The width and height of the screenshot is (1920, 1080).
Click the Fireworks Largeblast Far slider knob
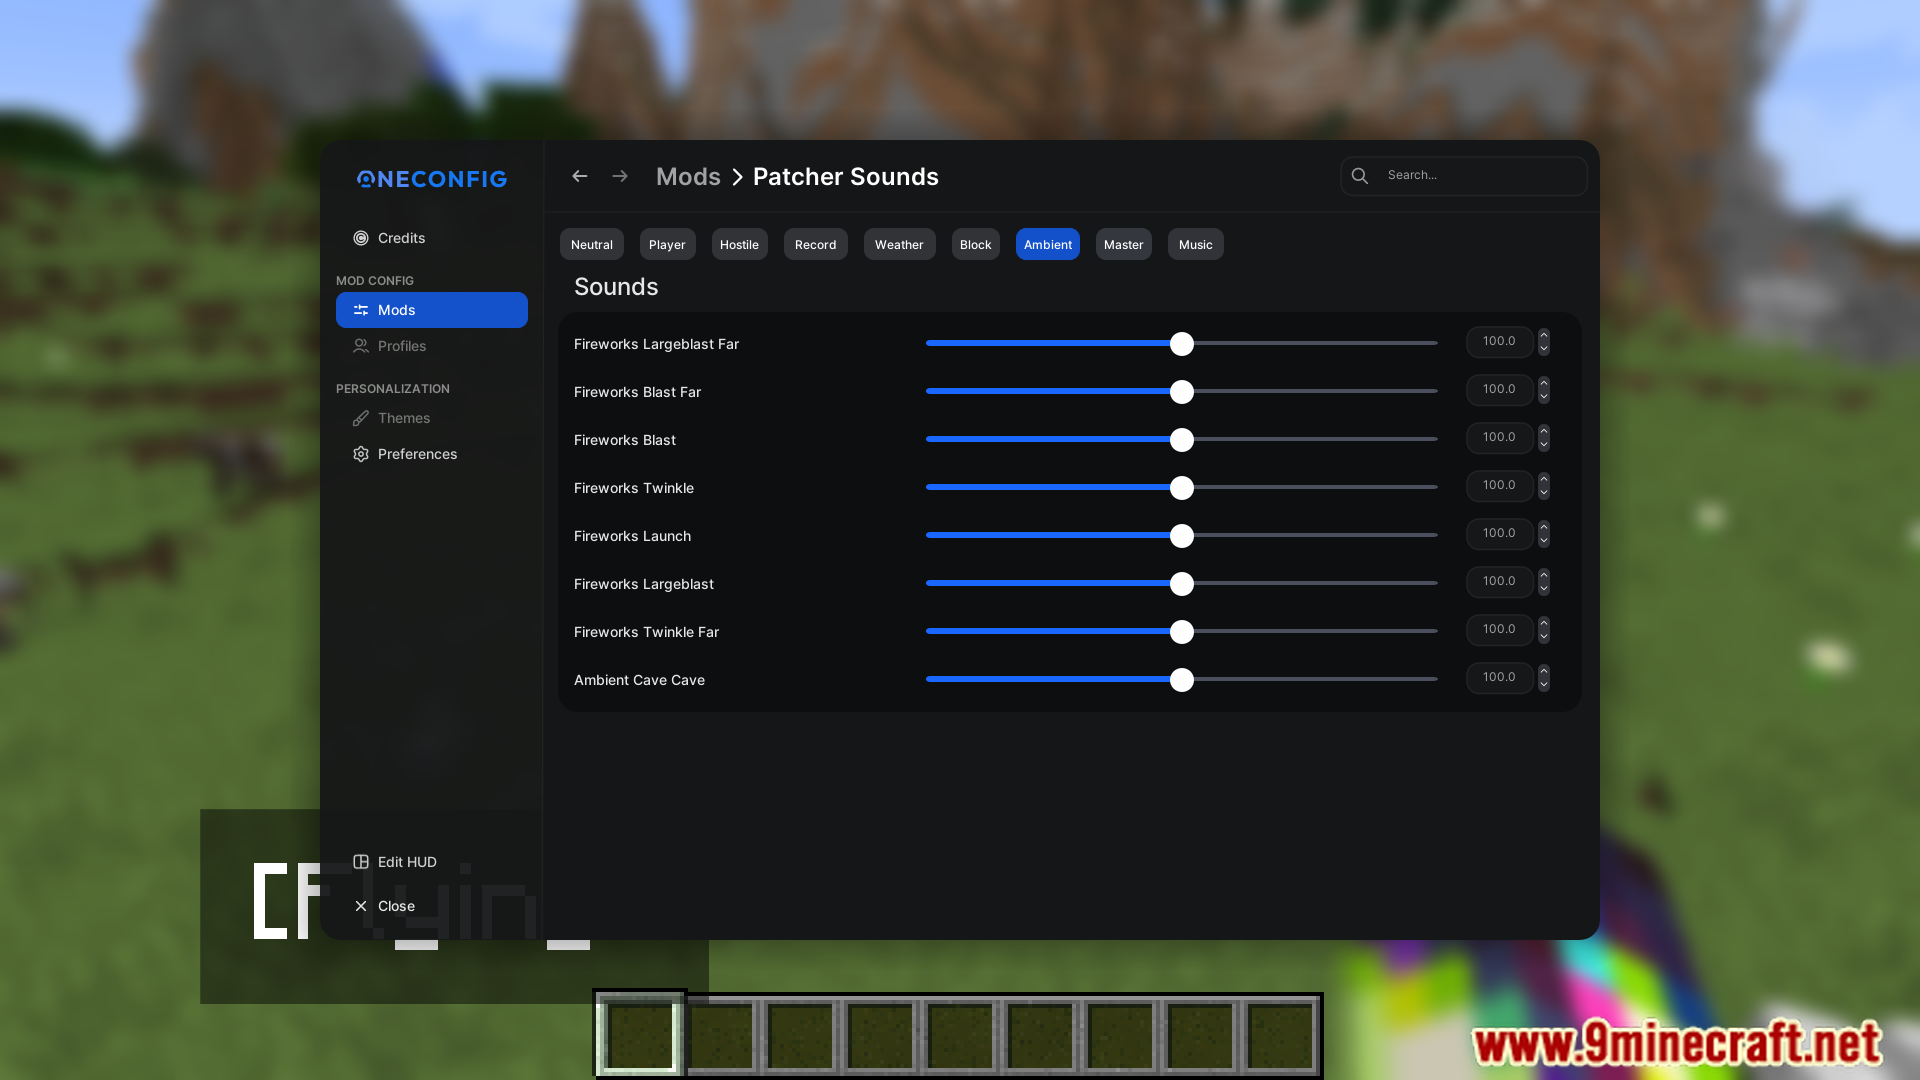tap(1182, 344)
